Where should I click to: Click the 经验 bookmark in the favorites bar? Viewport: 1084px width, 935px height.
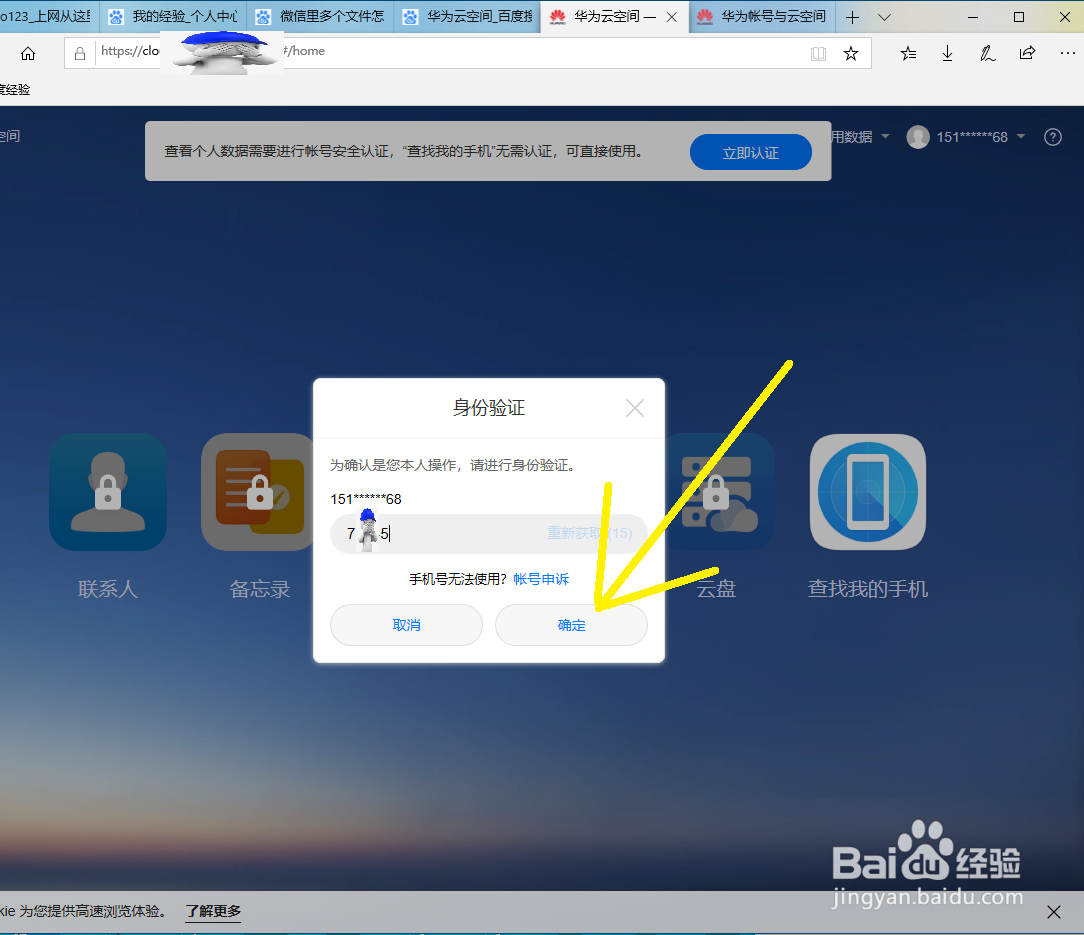(x=15, y=89)
